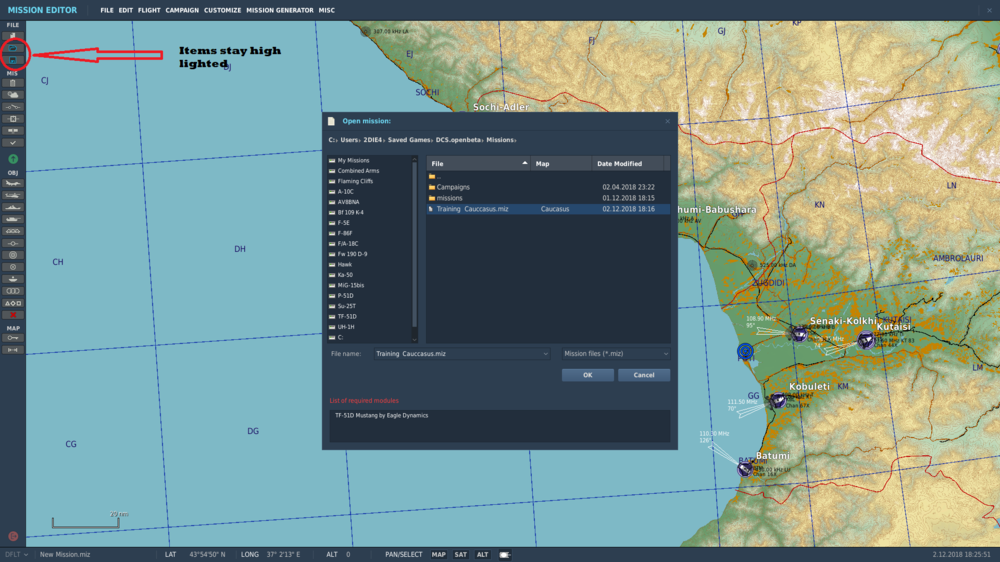Toggle the MAP view mode

pos(439,554)
